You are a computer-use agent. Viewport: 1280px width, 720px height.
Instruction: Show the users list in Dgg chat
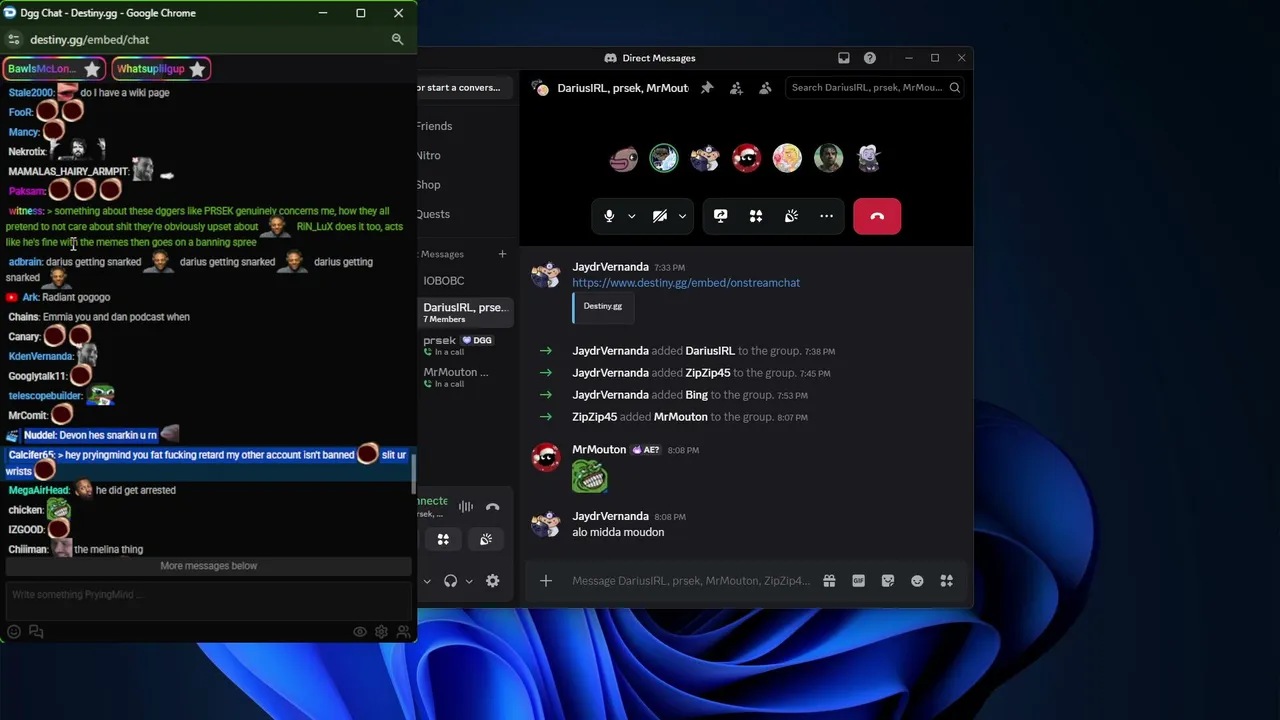pyautogui.click(x=403, y=632)
